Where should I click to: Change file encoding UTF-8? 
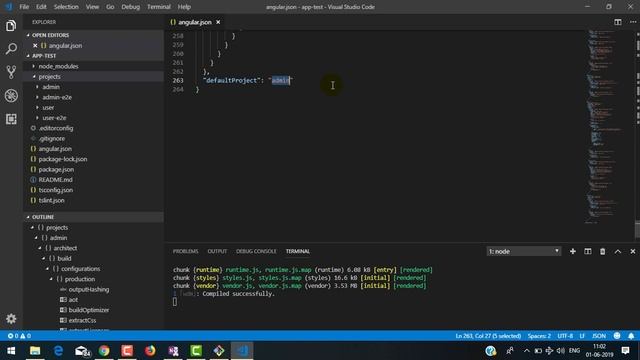[x=565, y=336]
